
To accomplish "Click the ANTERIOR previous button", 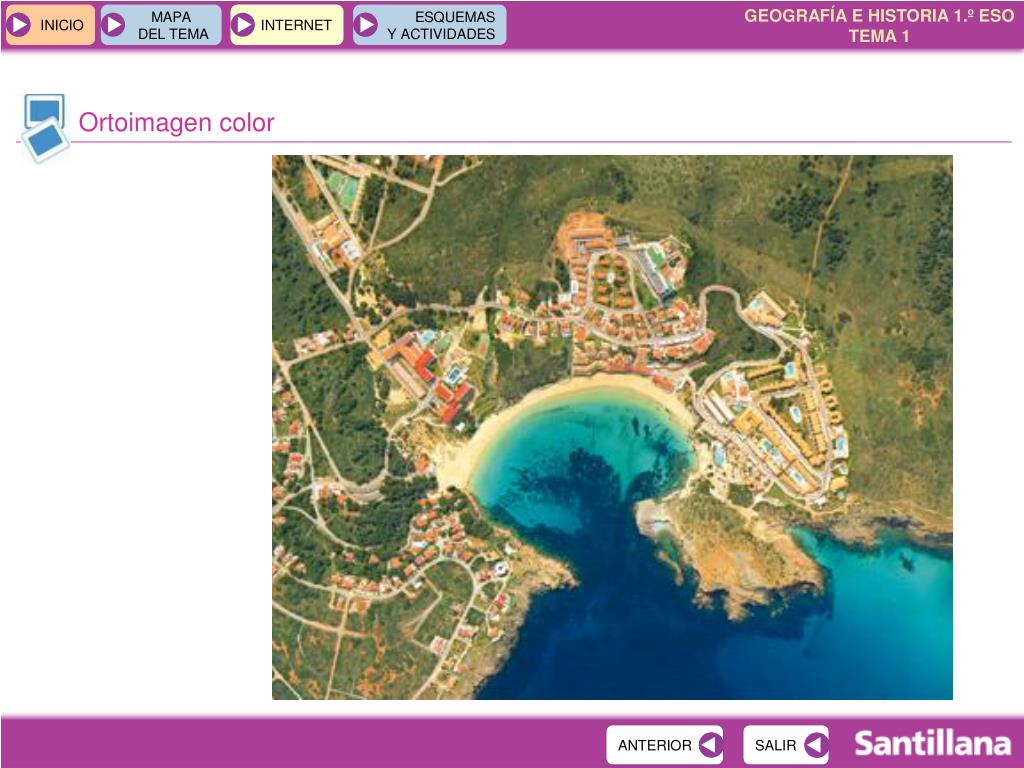I will (664, 744).
